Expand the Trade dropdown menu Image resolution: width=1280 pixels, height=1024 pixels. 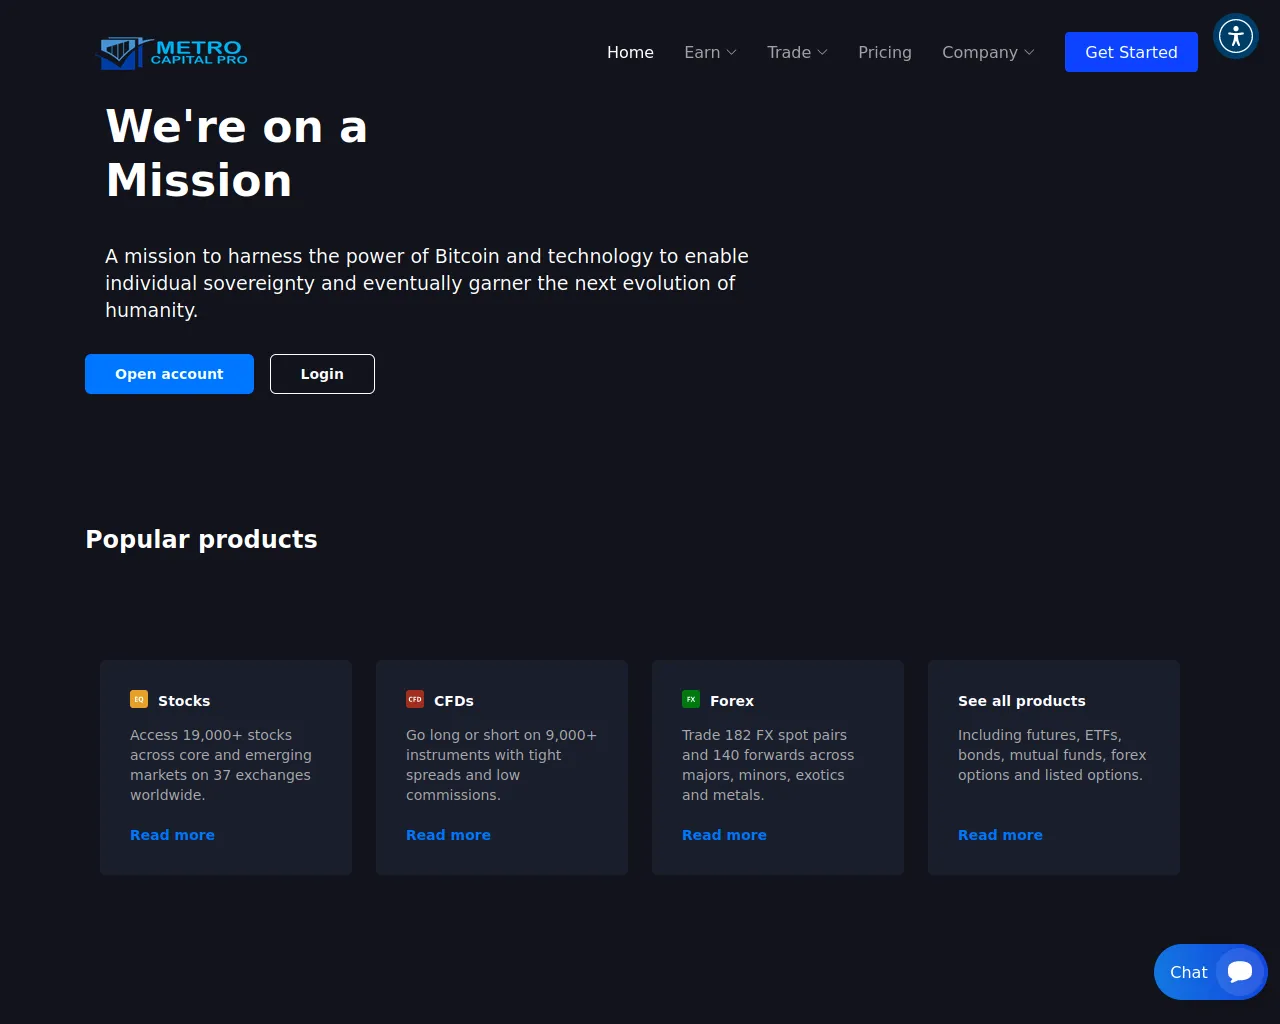[x=797, y=52]
